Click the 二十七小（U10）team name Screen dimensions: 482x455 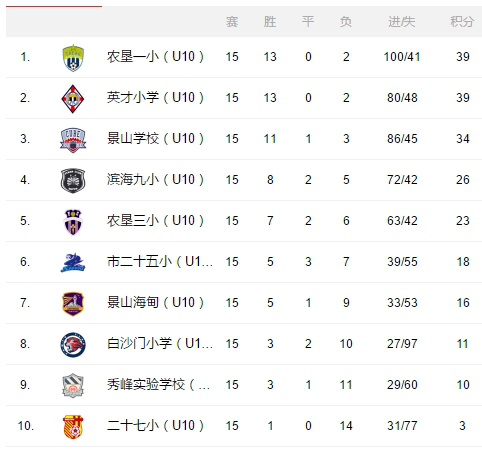point(155,426)
